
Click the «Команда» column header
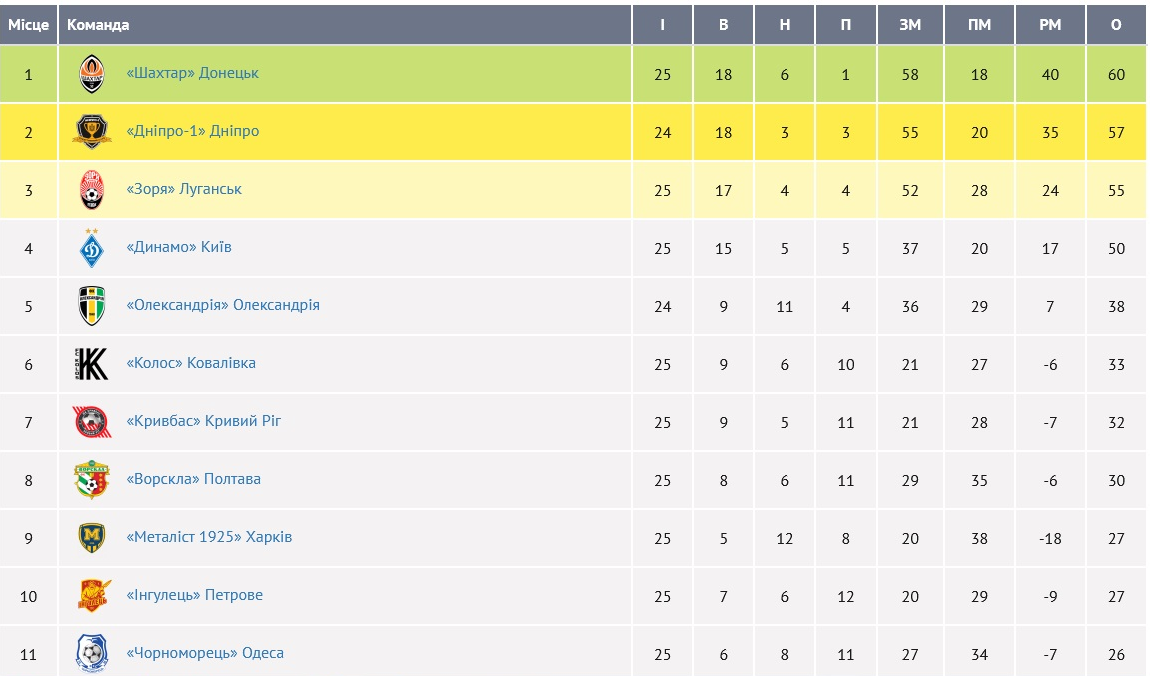pos(98,25)
